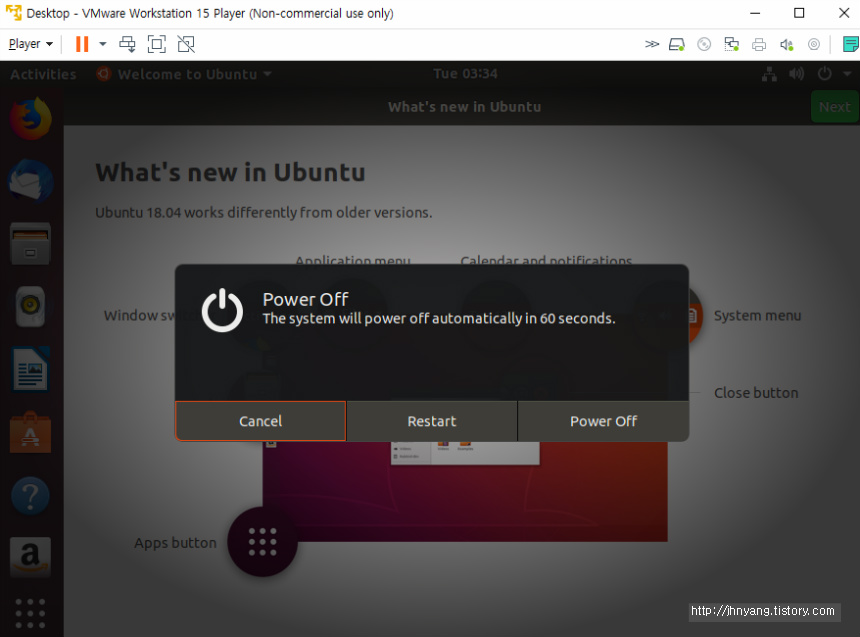
Task: Click the Apps button circle in the welcome illustration
Action: [x=263, y=542]
